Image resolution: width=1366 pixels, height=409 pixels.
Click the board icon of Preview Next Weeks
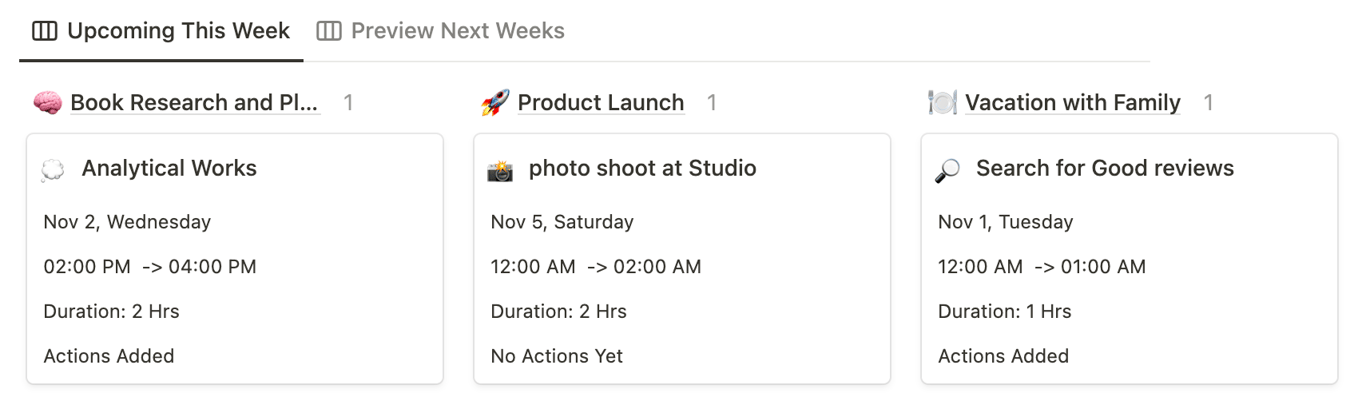[x=329, y=31]
